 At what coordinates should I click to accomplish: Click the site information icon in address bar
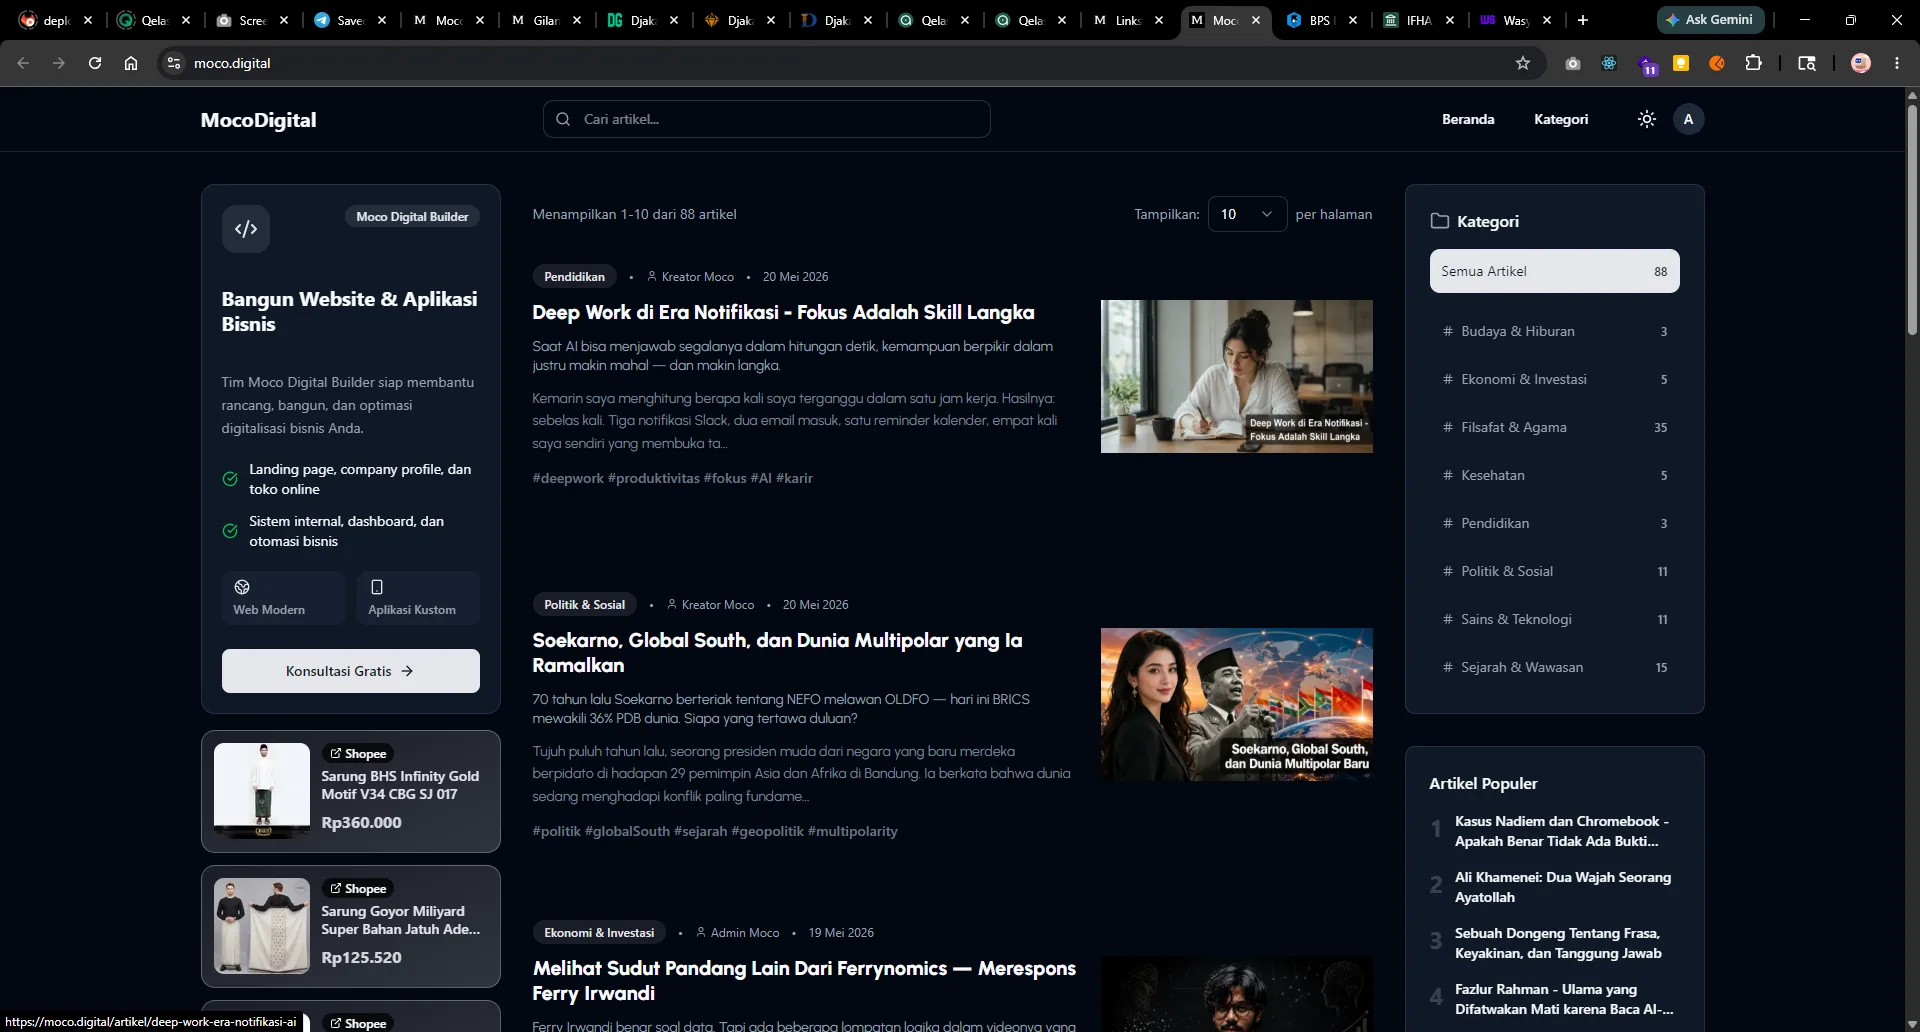174,63
